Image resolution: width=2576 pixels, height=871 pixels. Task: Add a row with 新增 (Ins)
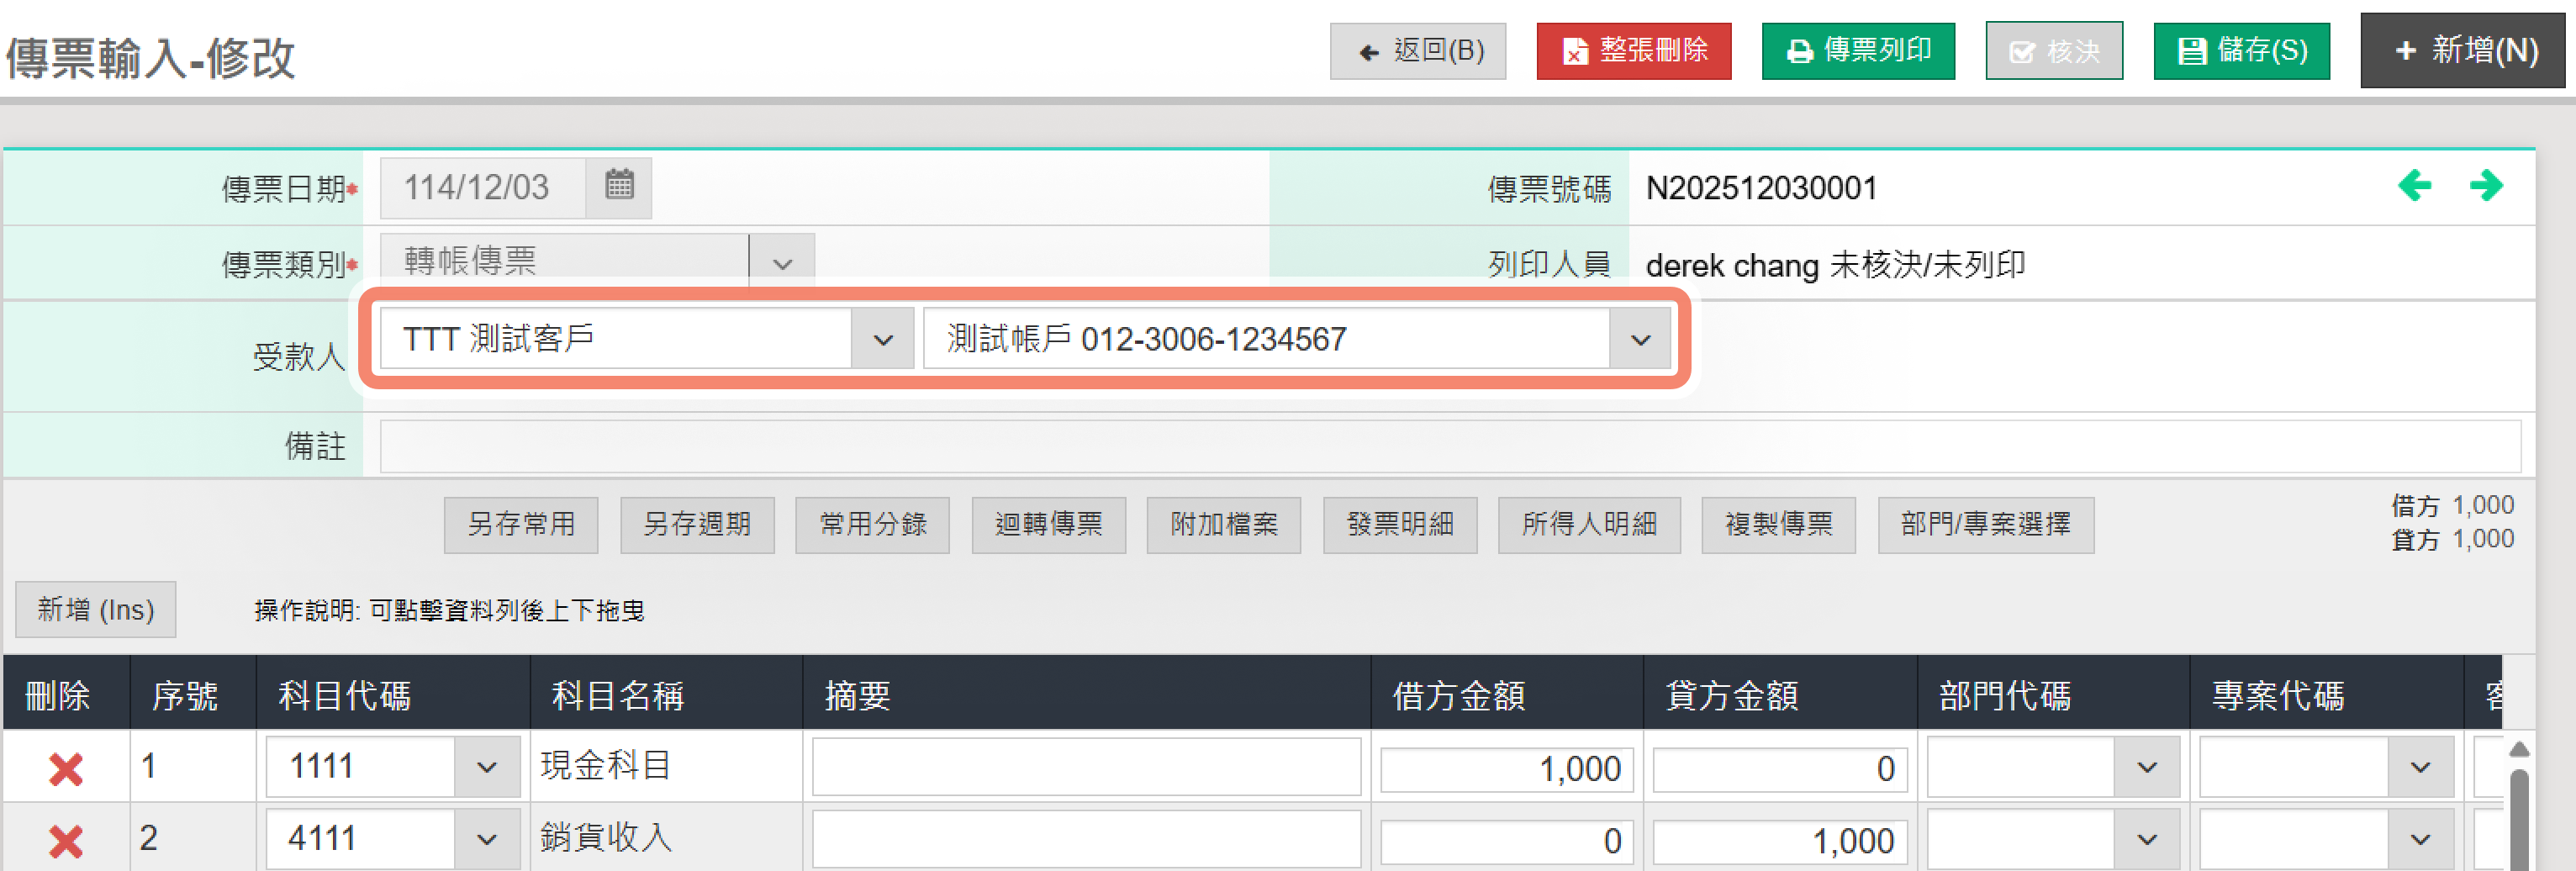tap(96, 610)
